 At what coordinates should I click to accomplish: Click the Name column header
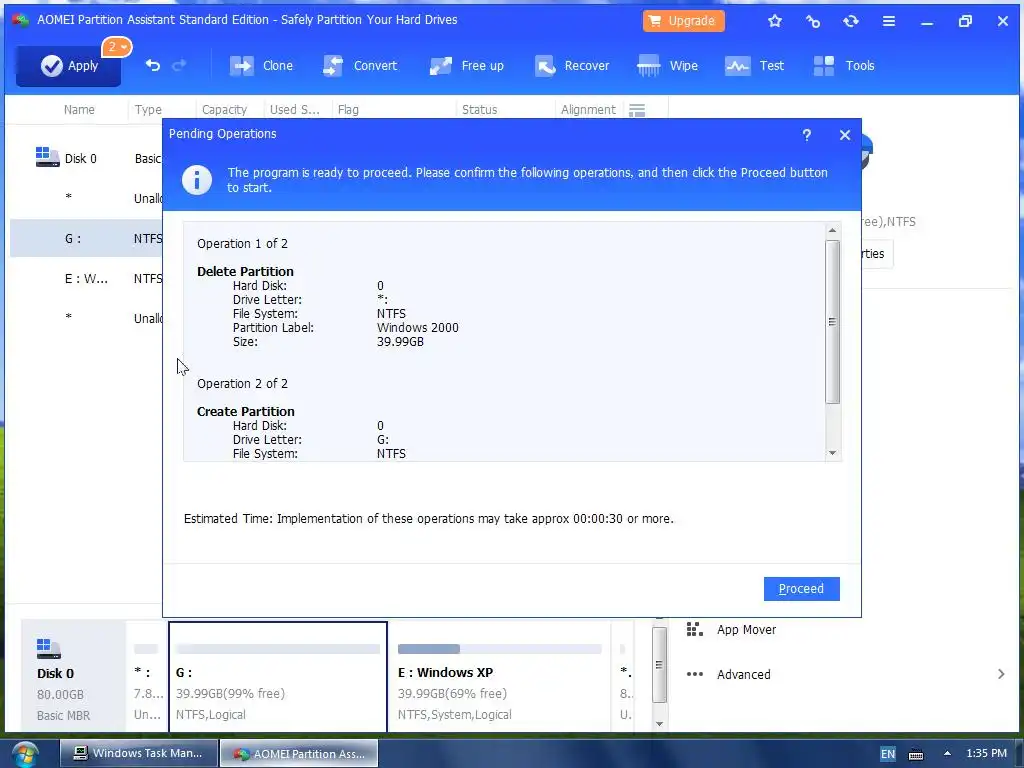(79, 110)
